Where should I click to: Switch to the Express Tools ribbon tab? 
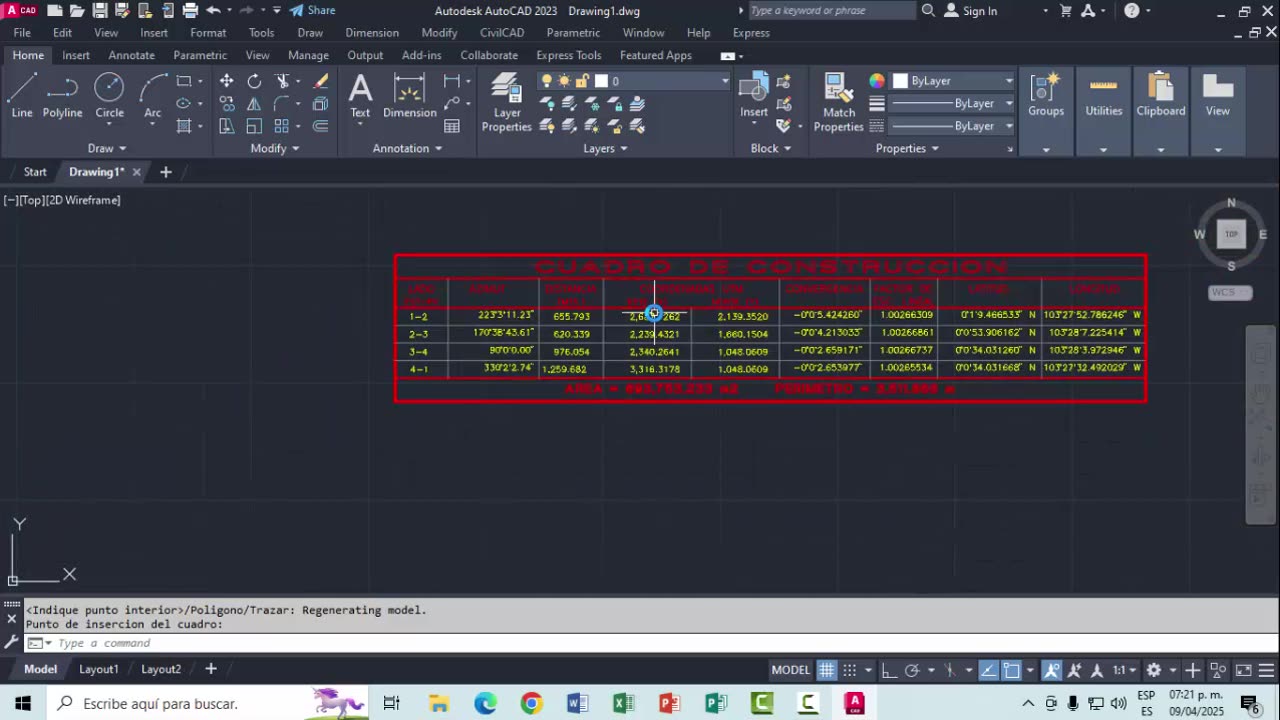tap(569, 55)
